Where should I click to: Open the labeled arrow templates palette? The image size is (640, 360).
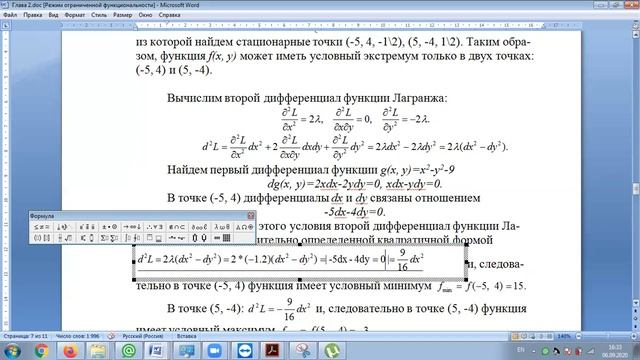(178, 238)
